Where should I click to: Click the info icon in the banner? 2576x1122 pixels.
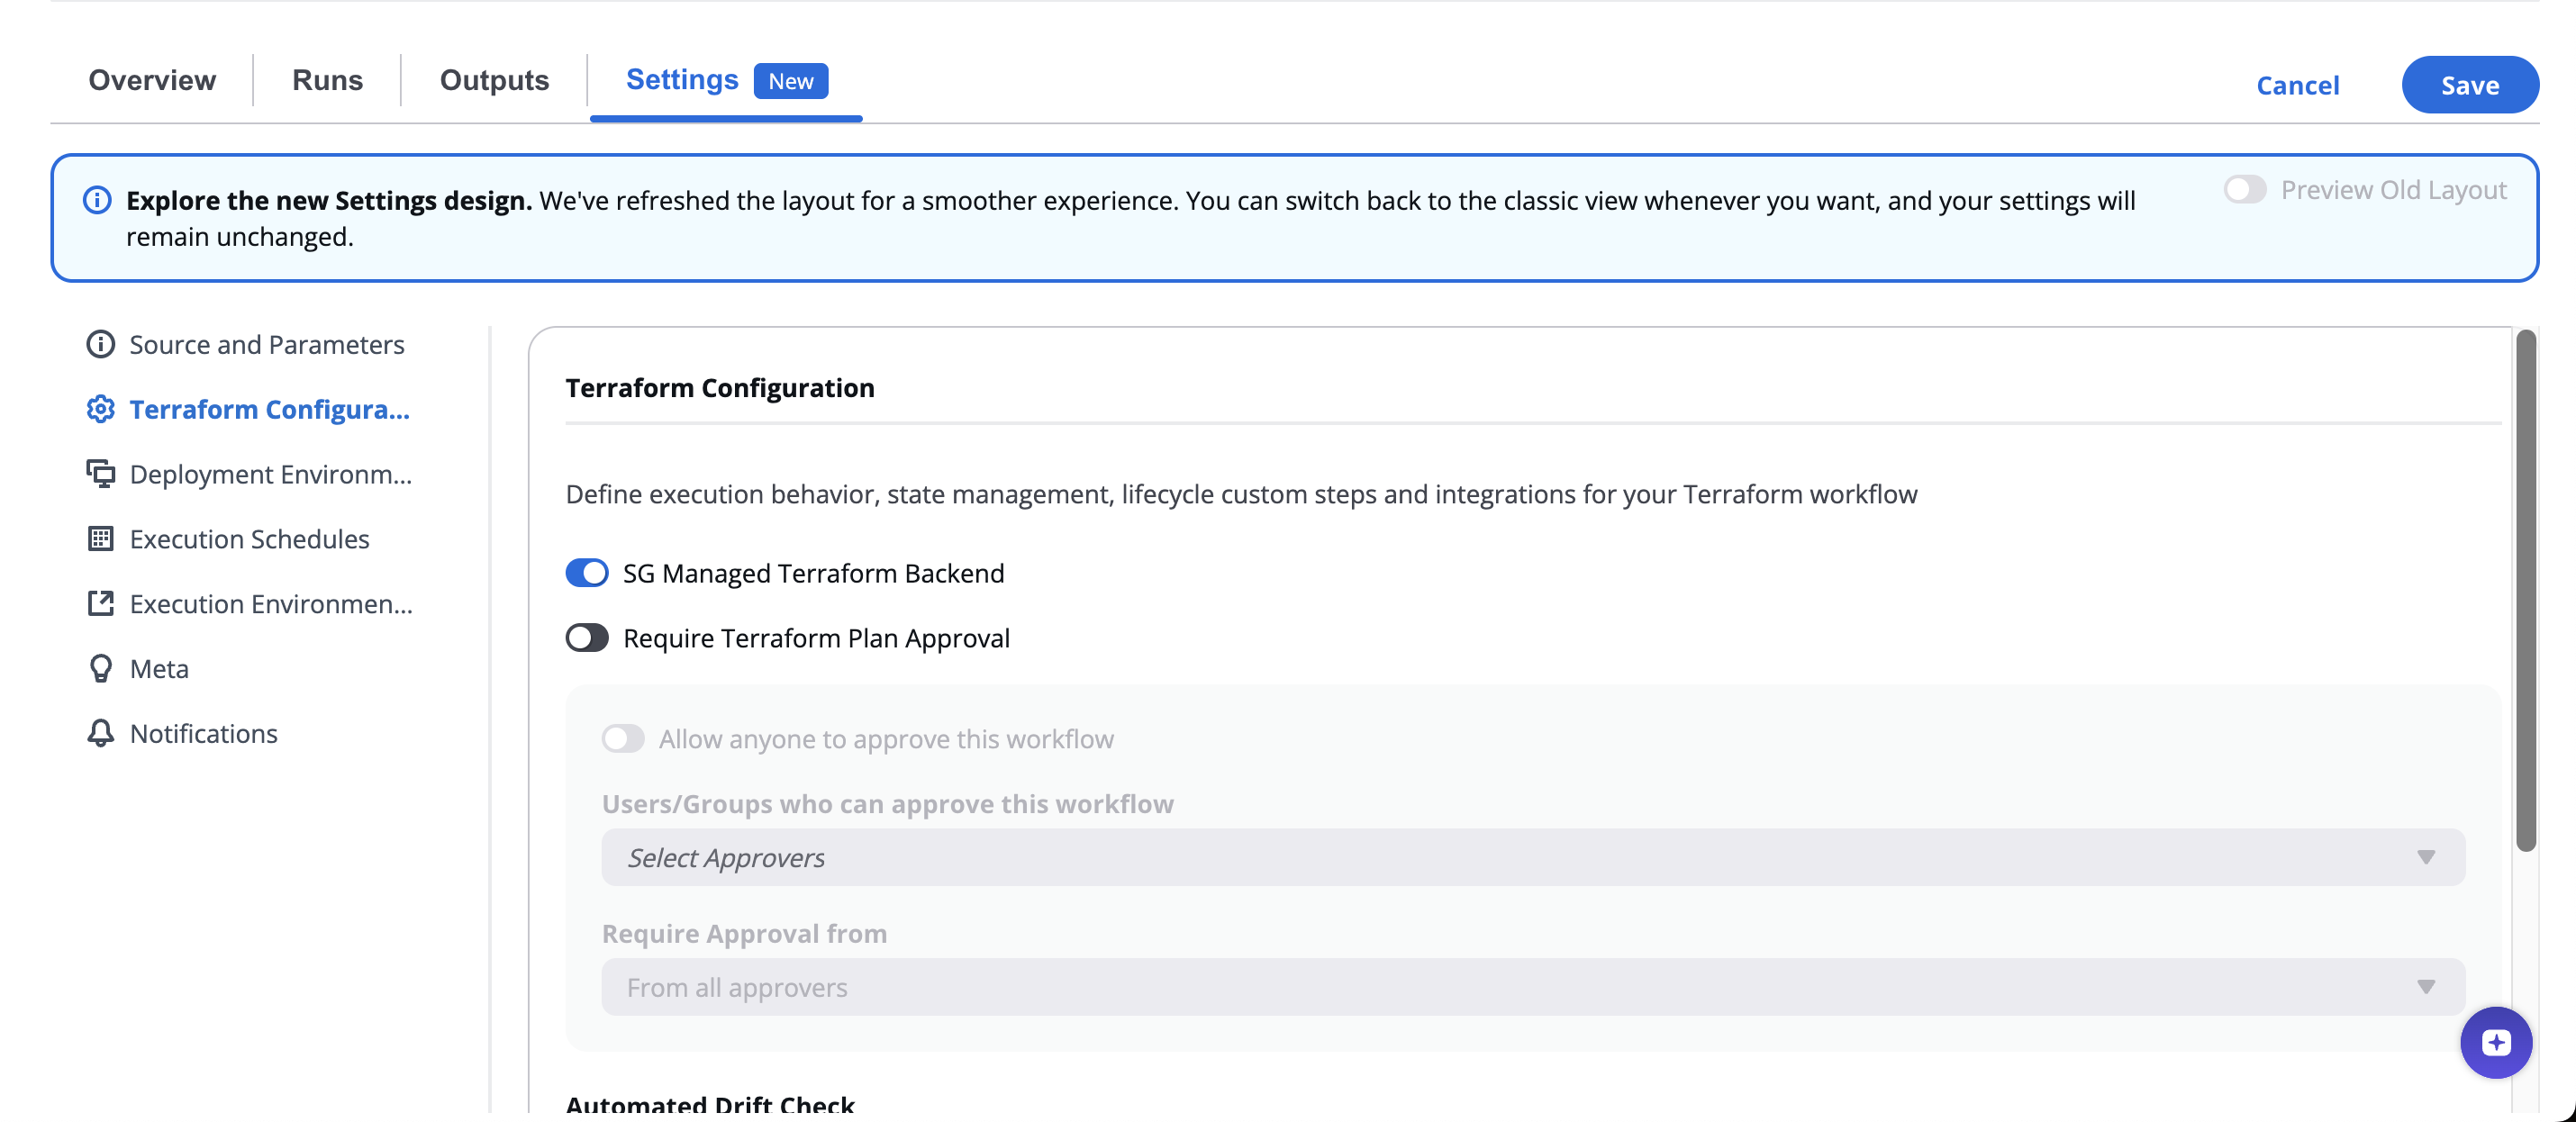97,200
